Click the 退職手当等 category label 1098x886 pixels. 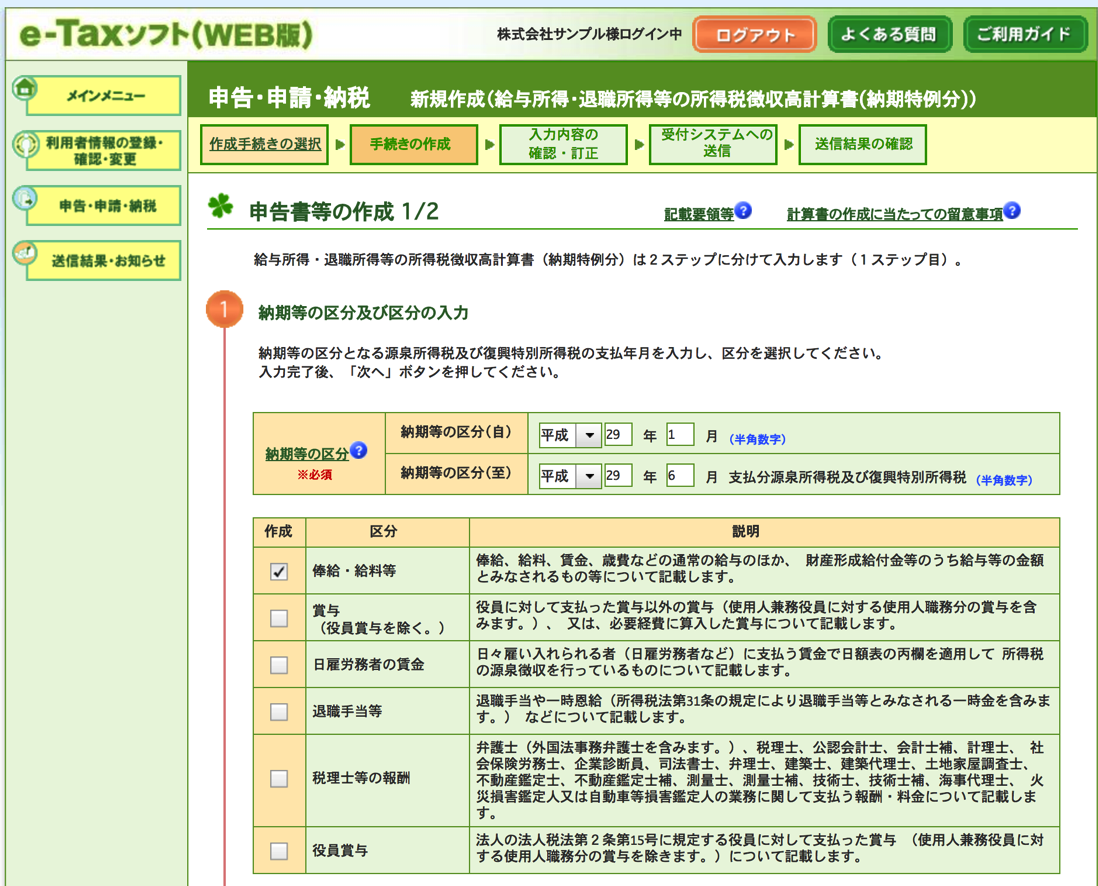[x=347, y=712]
